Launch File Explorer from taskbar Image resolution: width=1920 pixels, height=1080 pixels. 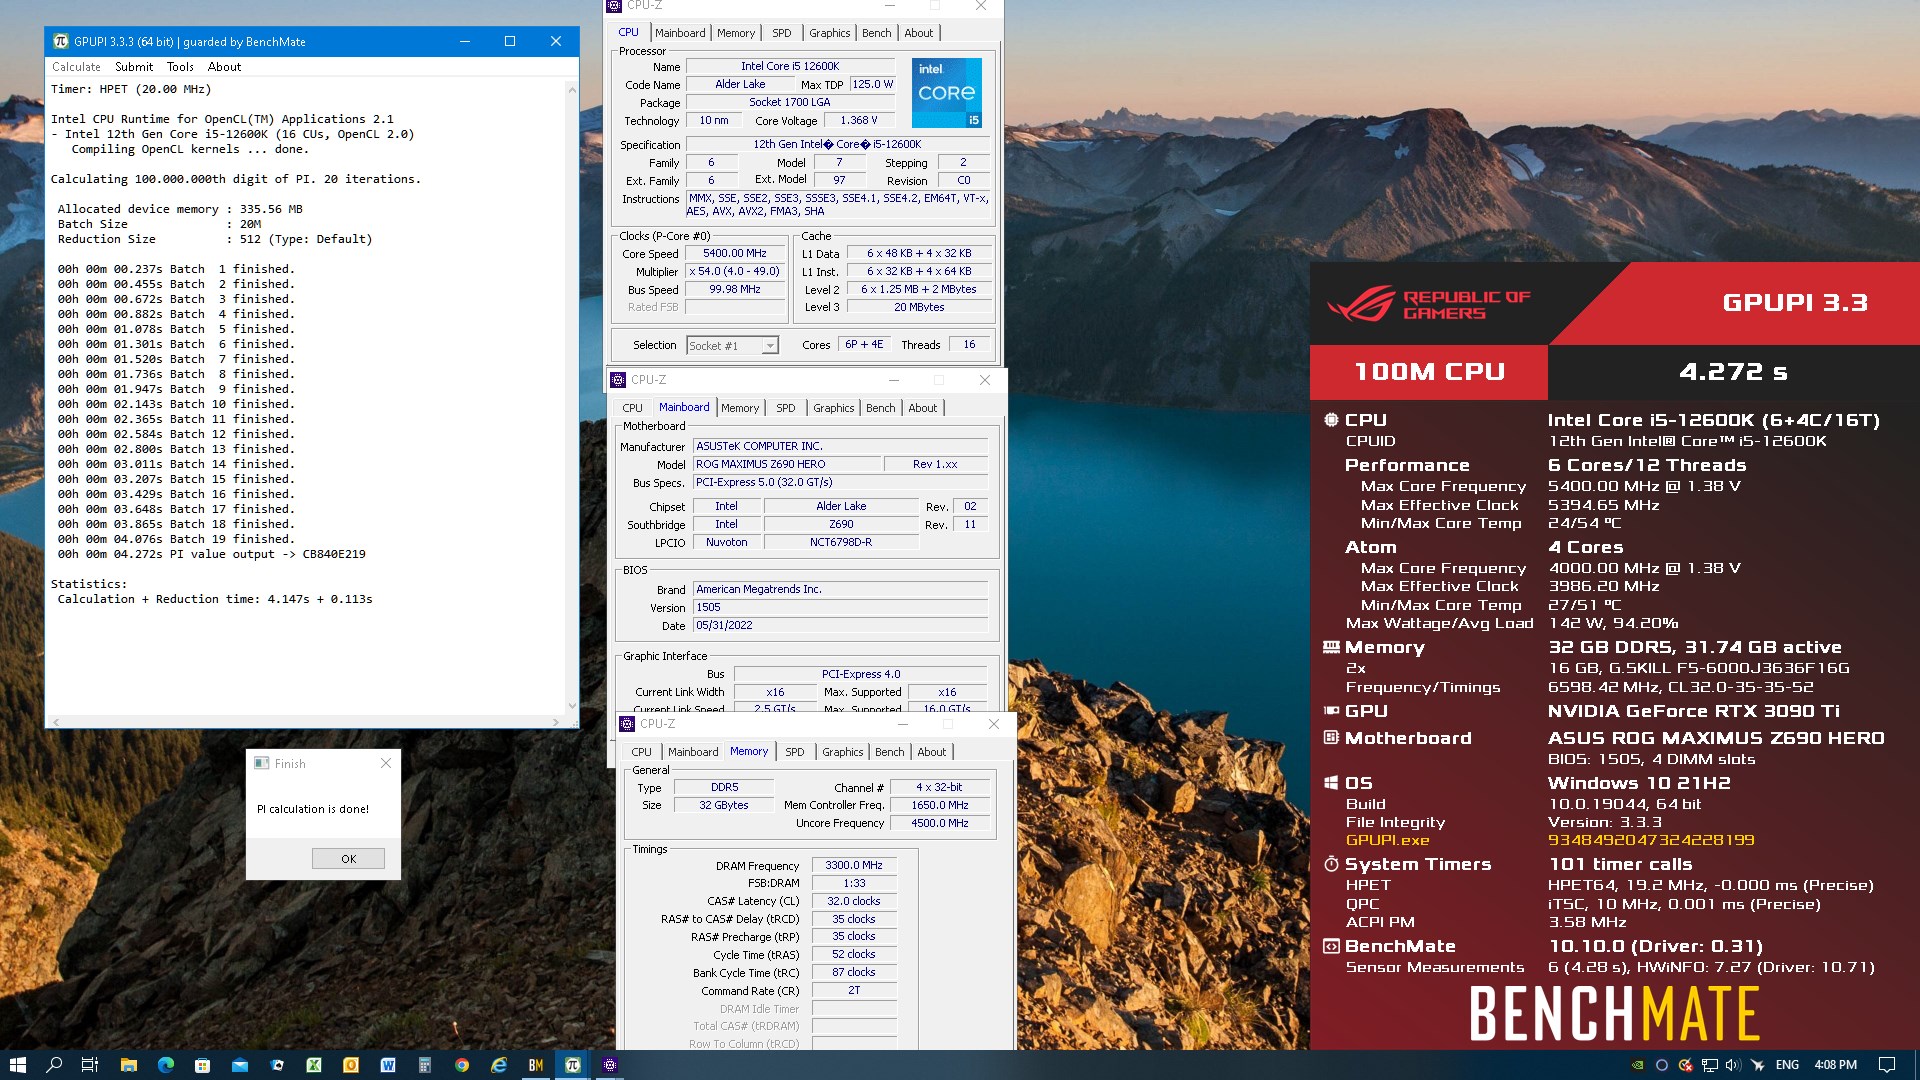[128, 1065]
